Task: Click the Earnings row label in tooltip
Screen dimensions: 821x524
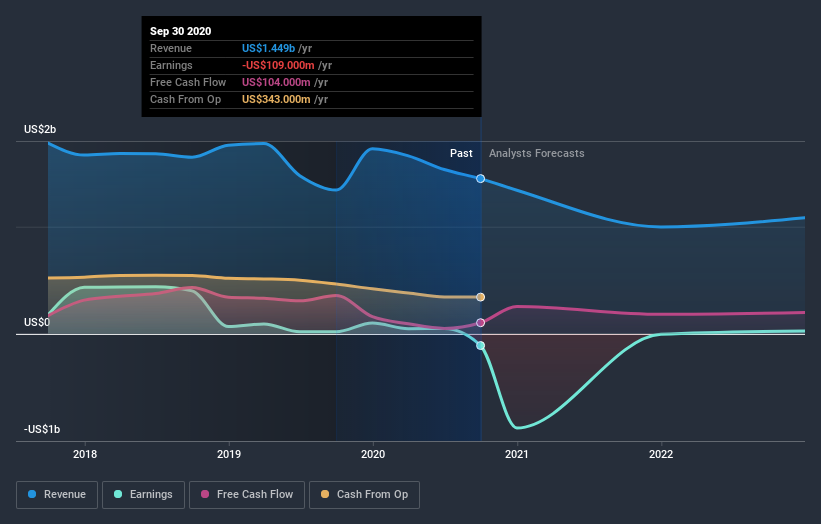Action: point(171,65)
